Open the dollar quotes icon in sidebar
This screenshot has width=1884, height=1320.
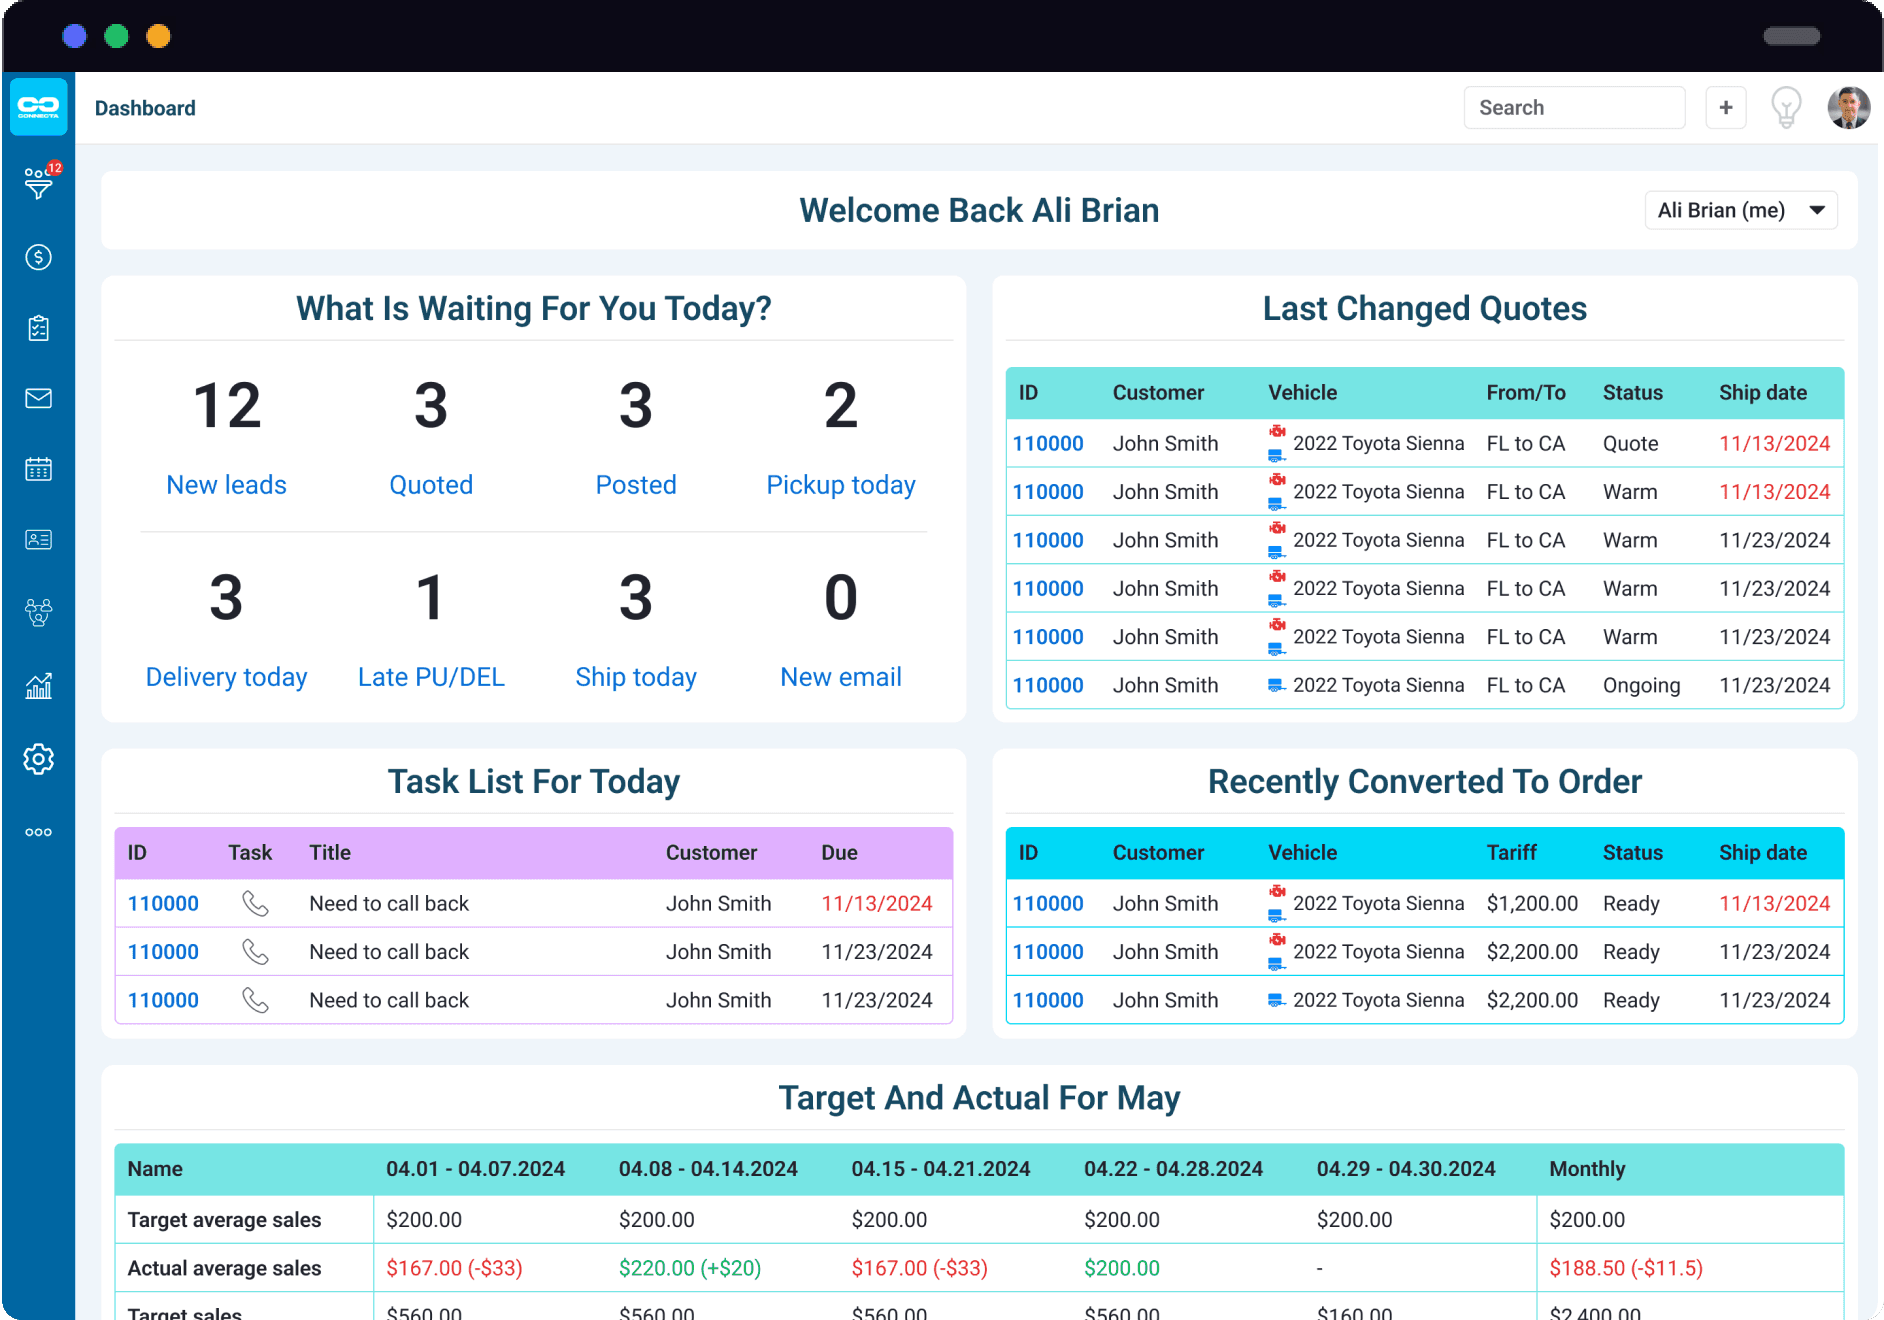point(38,257)
